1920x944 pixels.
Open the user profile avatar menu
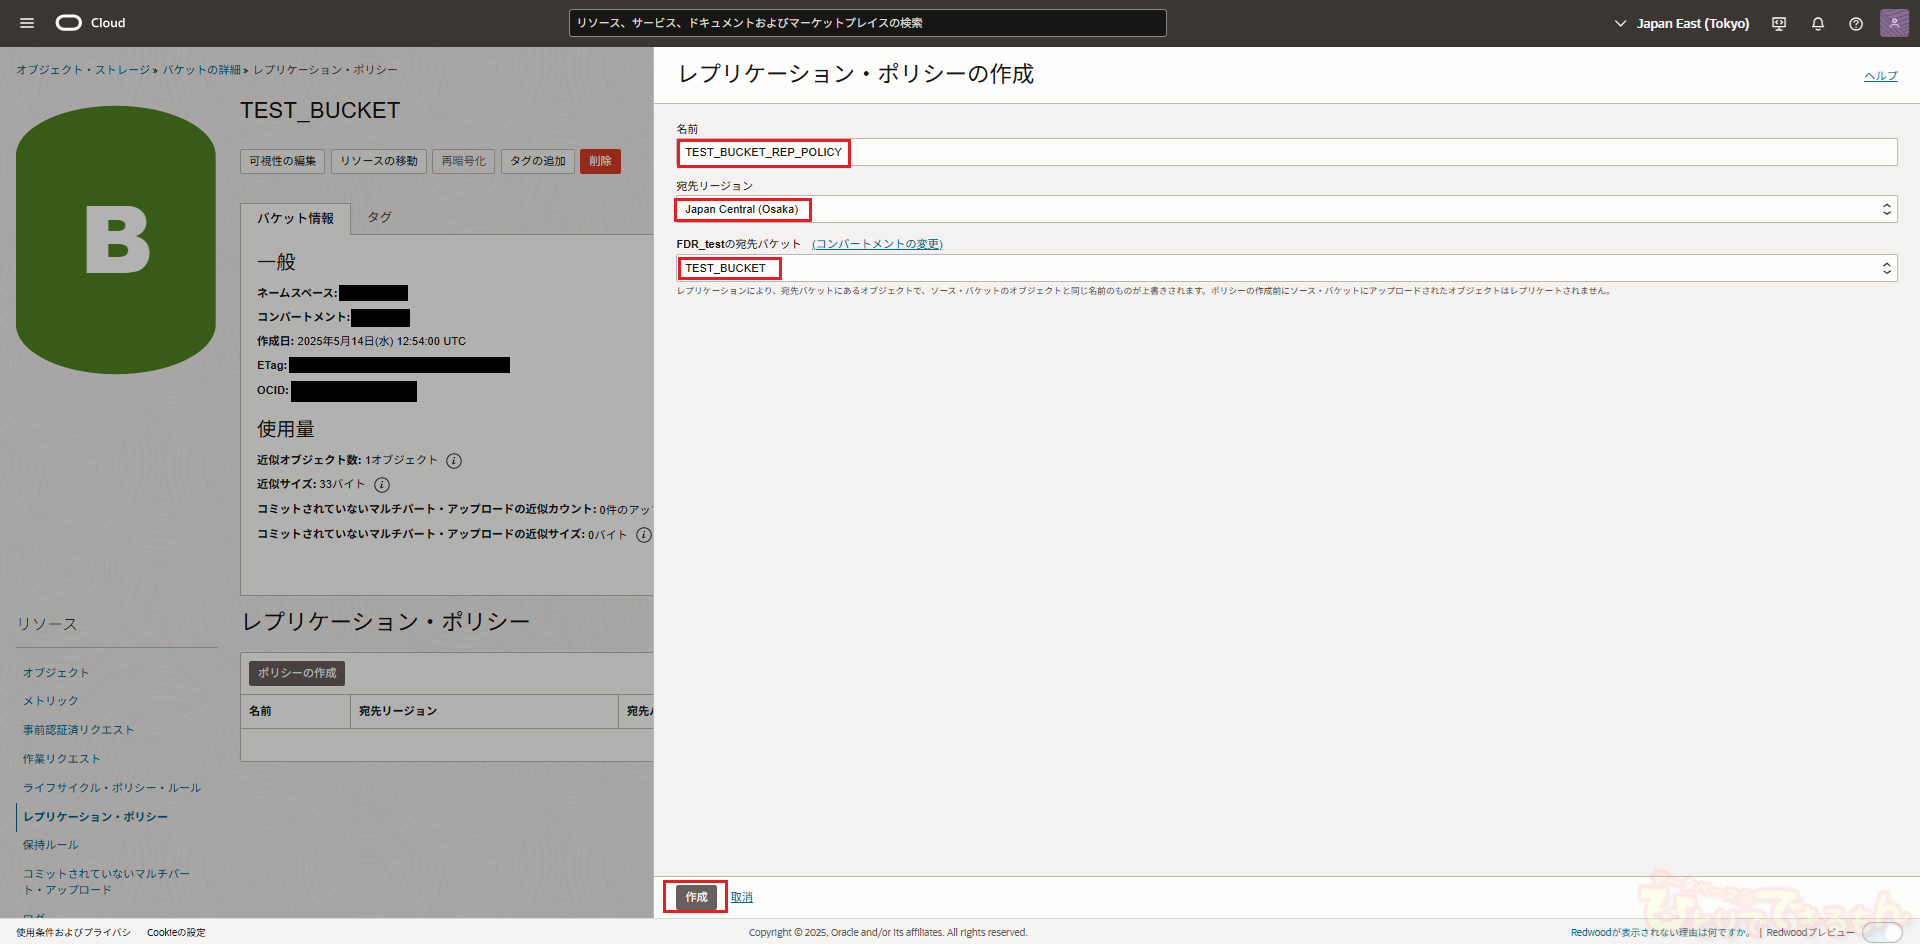(1894, 23)
